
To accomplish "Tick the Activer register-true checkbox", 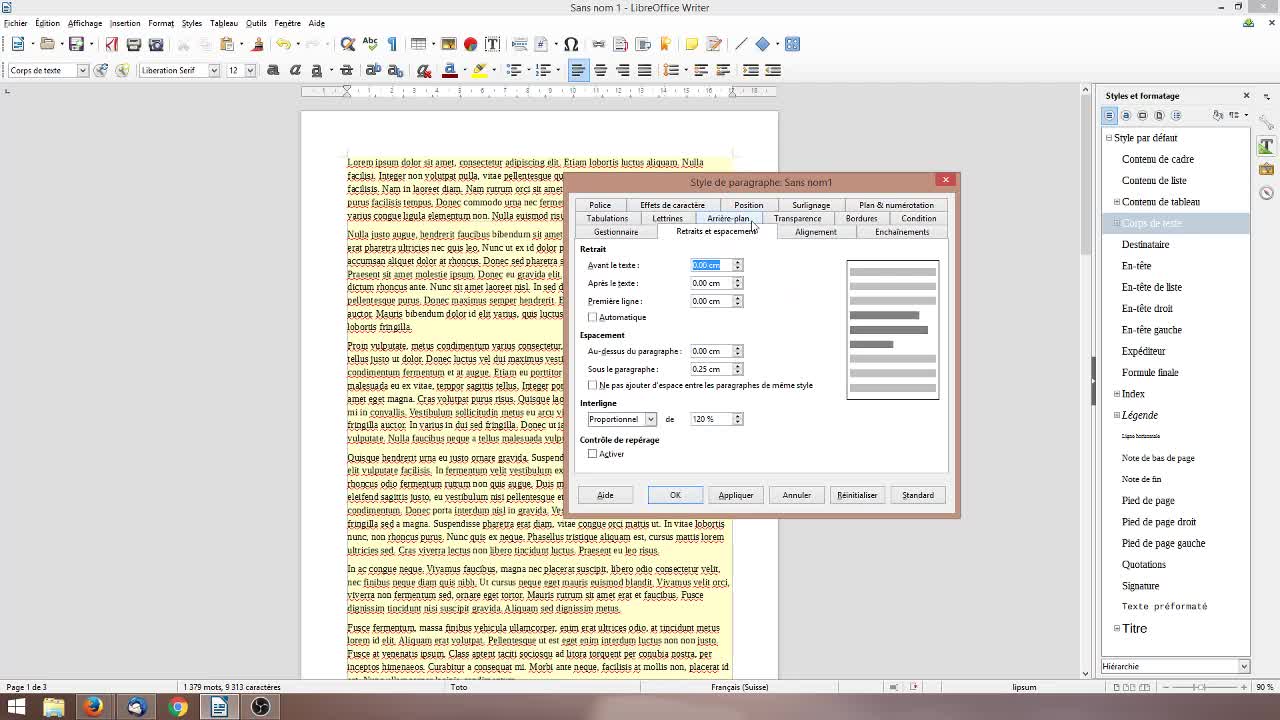I will [593, 454].
